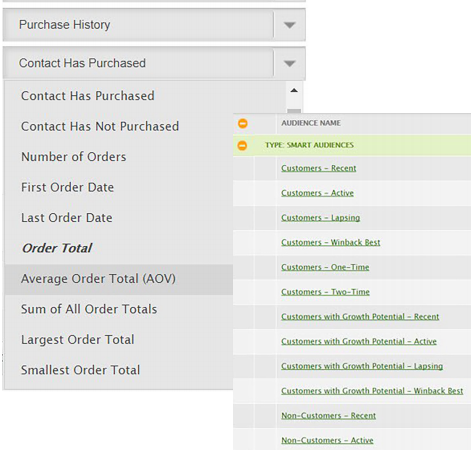This screenshot has width=471, height=450.
Task: Open the Contact Has Purchased dropdown
Action: 154,63
